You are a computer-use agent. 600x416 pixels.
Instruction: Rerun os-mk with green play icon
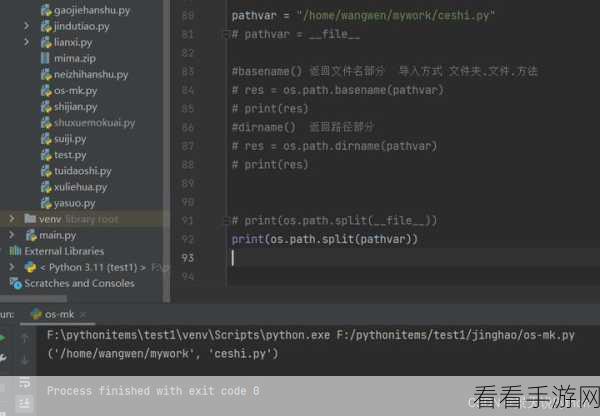pos(2,338)
